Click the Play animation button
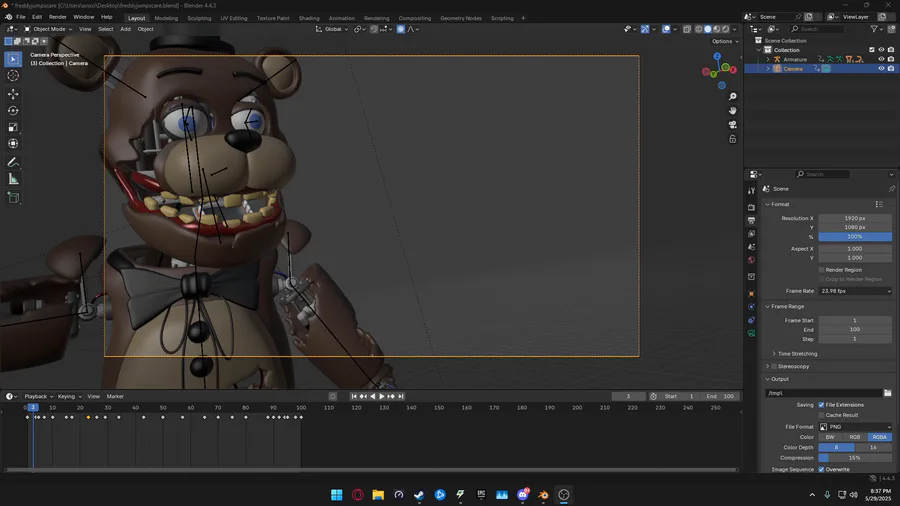Image resolution: width=900 pixels, height=506 pixels. (382, 396)
